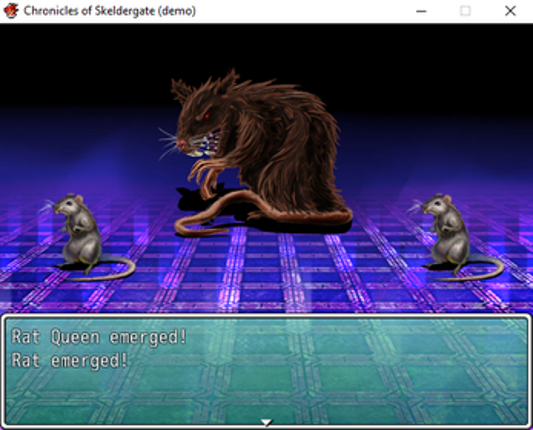Image resolution: width=533 pixels, height=430 pixels.
Task: Click the 'Rat Queen emerged!' message line
Action: [99, 337]
